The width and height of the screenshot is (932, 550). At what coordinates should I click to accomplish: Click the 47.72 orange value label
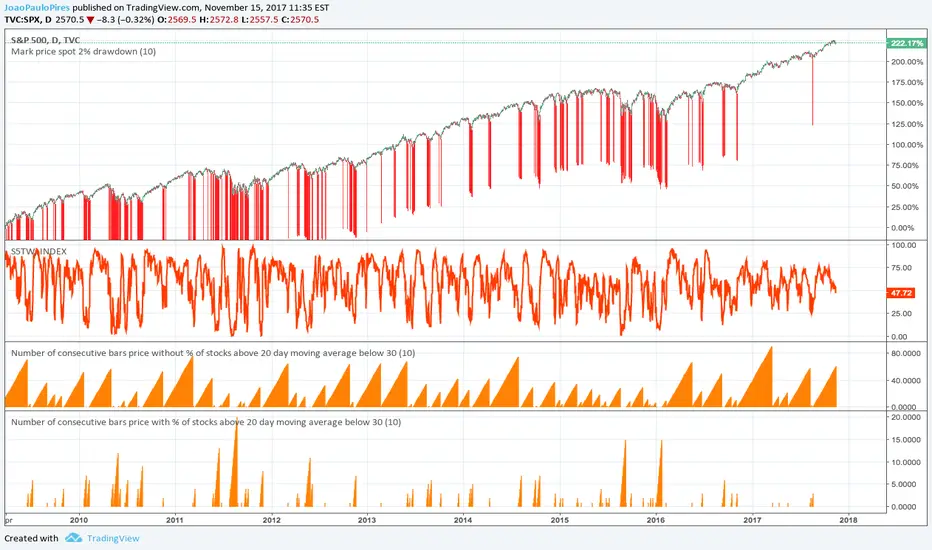(x=902, y=293)
